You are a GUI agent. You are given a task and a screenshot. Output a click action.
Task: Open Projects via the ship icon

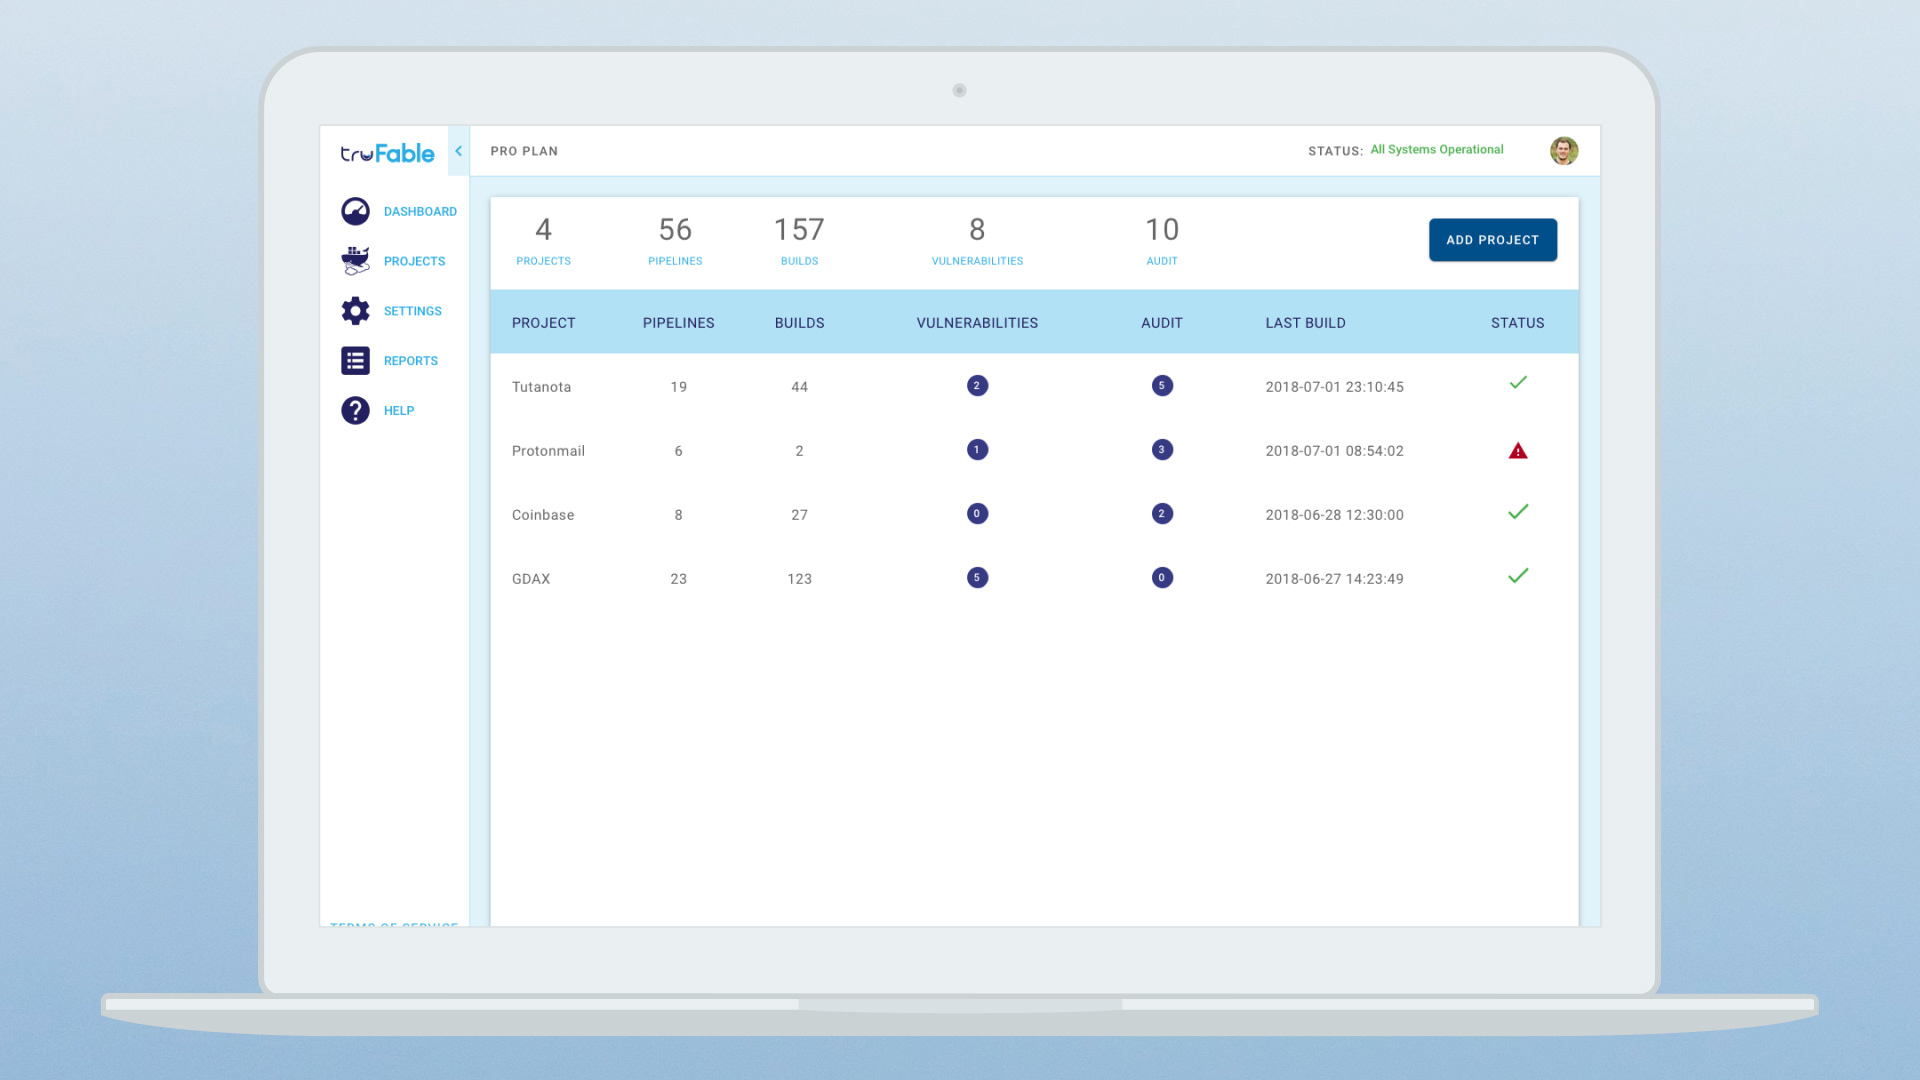355,261
